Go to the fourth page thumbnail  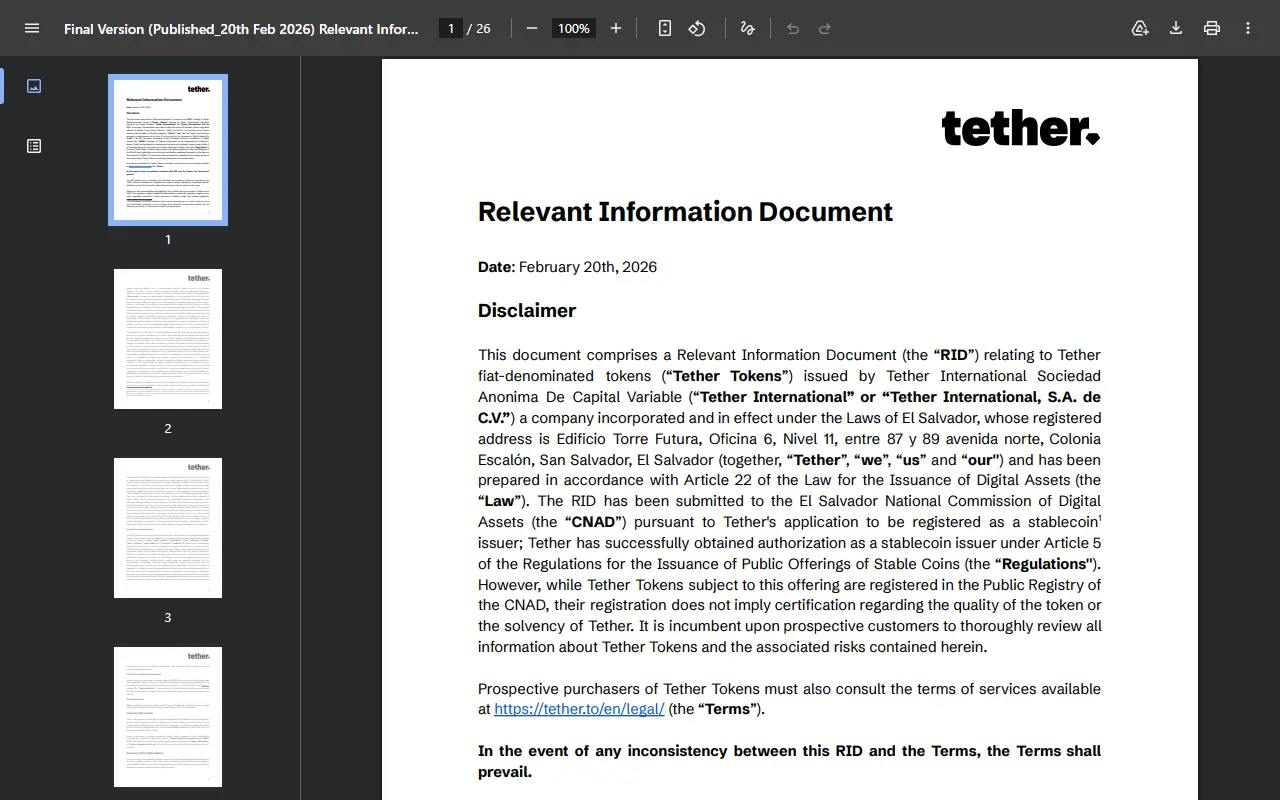(x=168, y=717)
